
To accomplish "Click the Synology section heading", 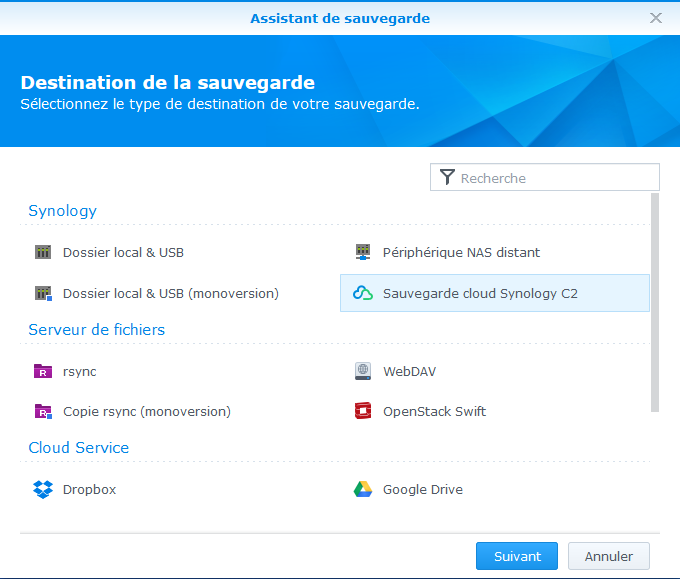I will tap(63, 211).
